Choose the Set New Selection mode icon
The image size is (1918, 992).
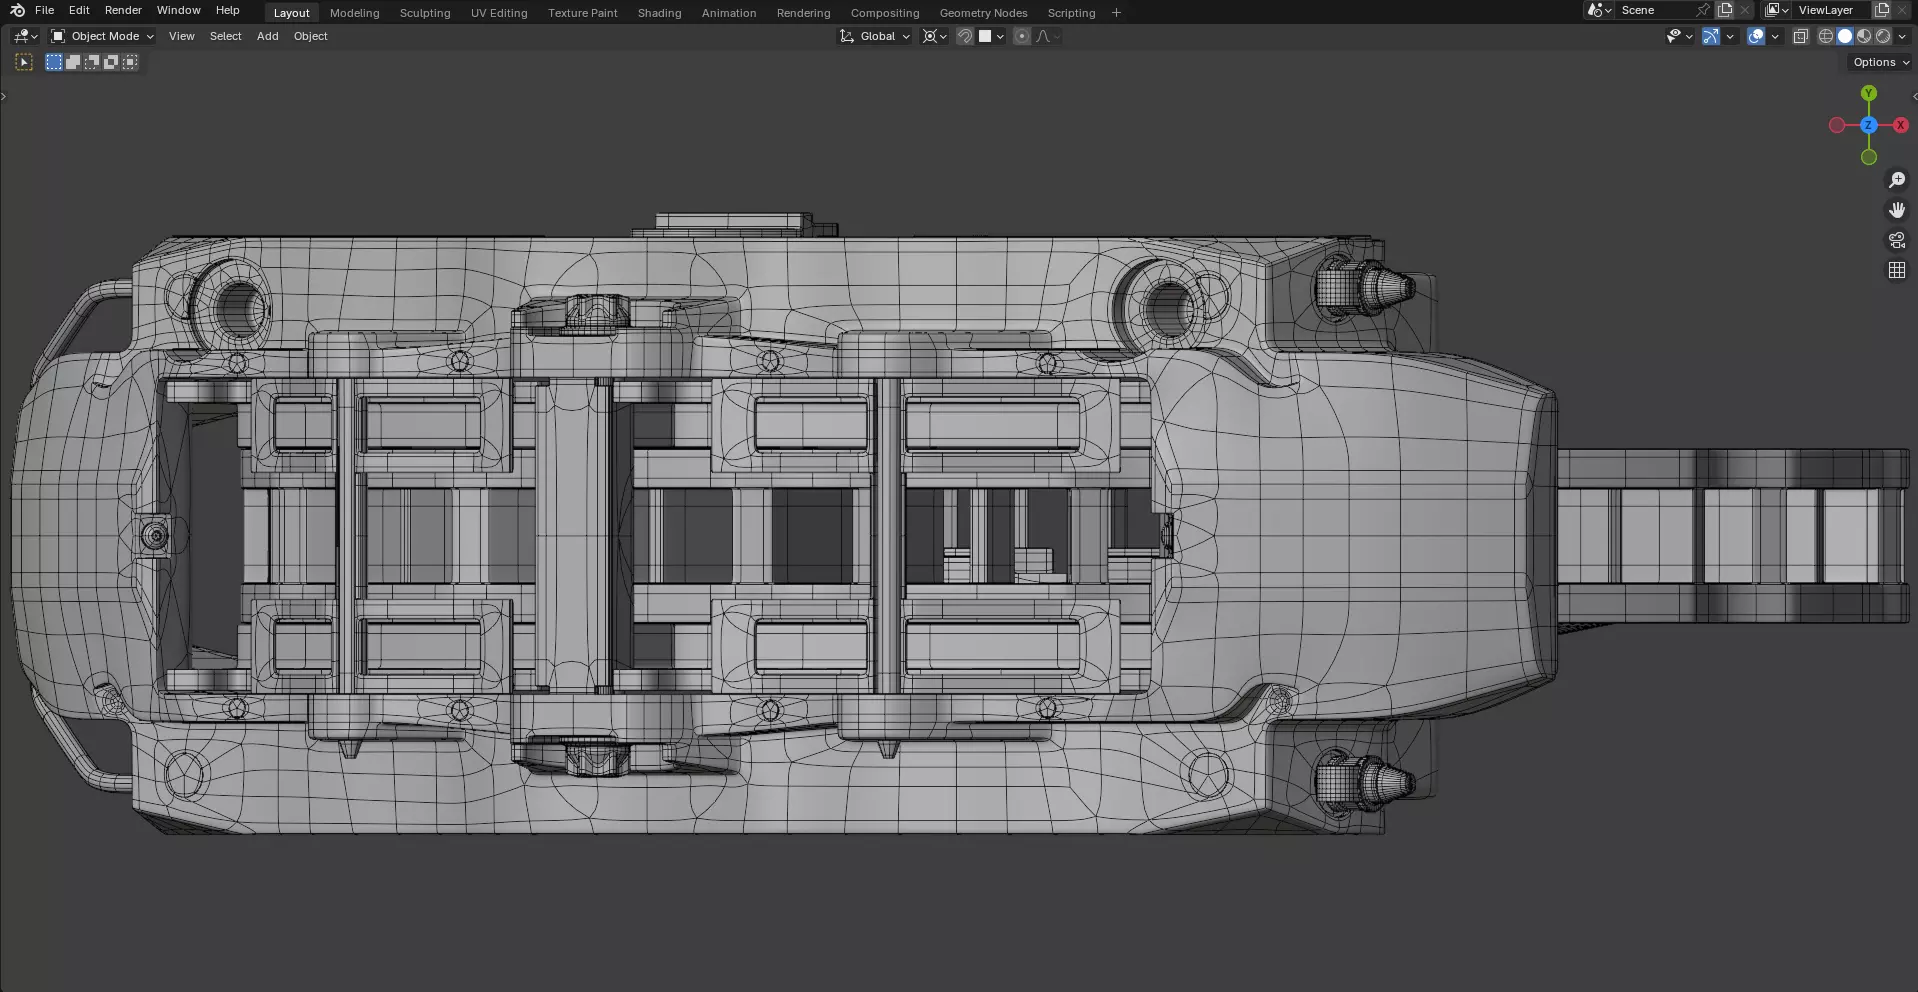54,62
